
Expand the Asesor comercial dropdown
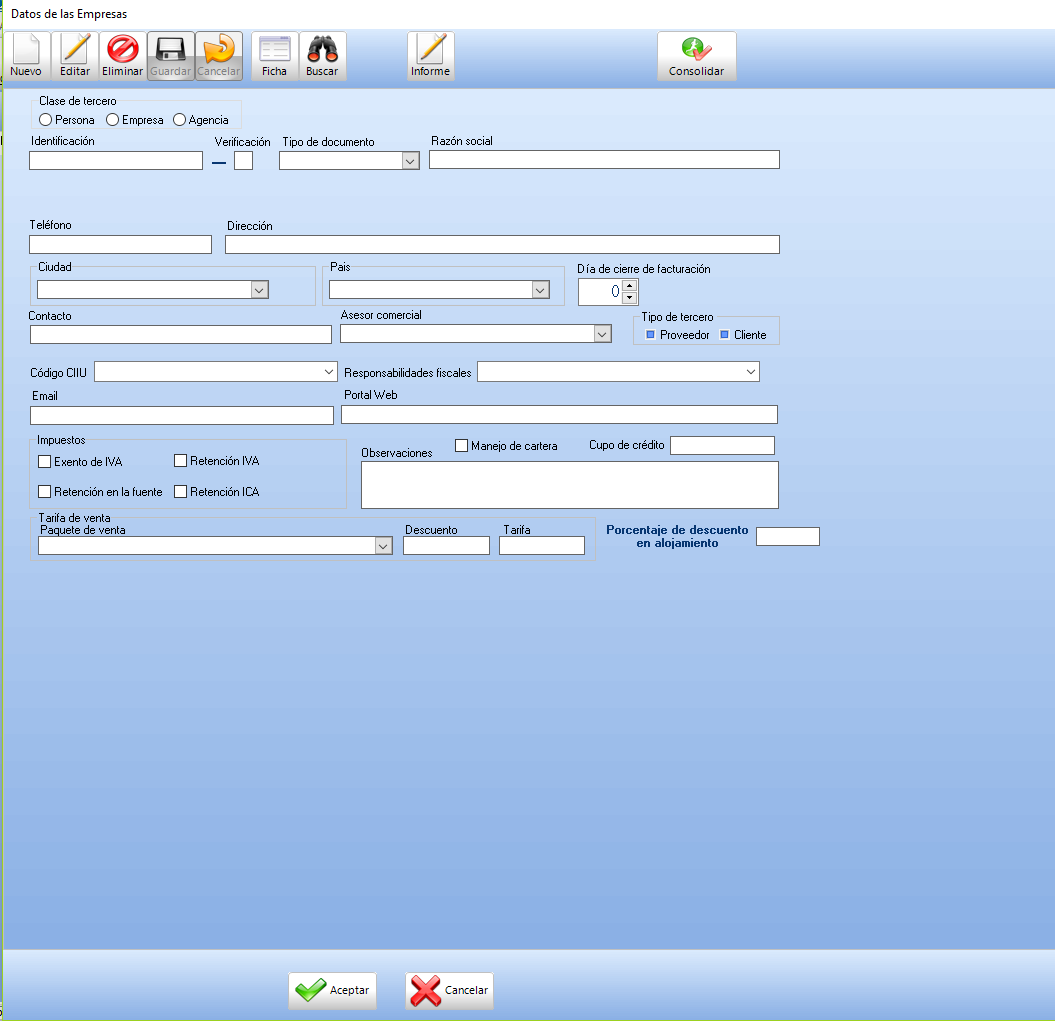[x=602, y=335]
